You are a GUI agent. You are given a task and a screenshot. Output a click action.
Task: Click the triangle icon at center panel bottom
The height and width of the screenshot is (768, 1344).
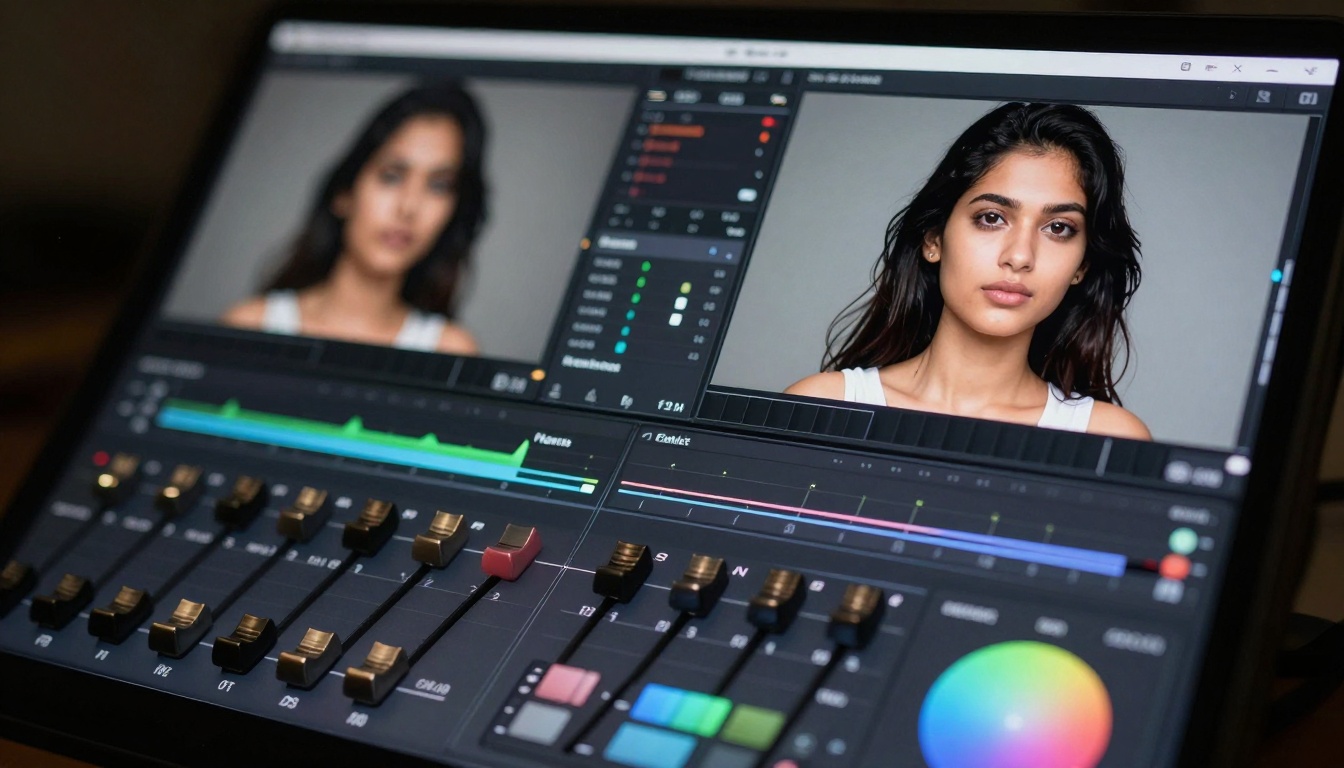590,397
